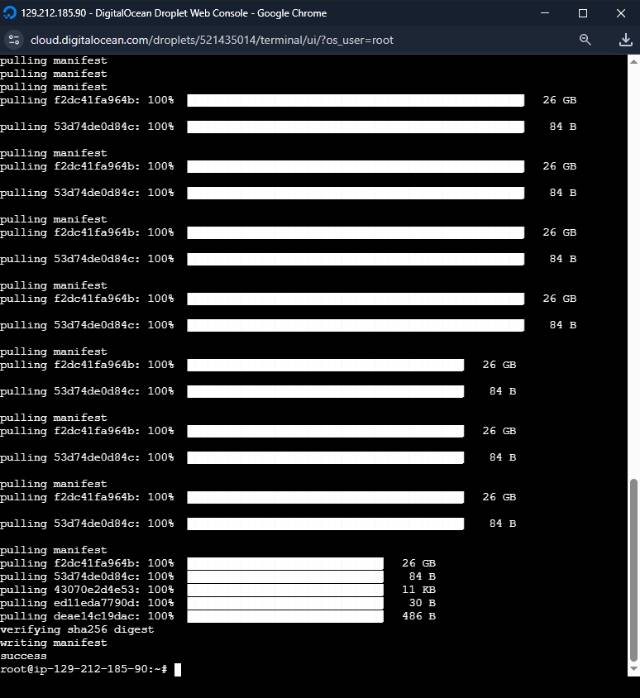Maximize the Droplet Web Console window
Viewport: 640px width, 698px height.
point(583,13)
